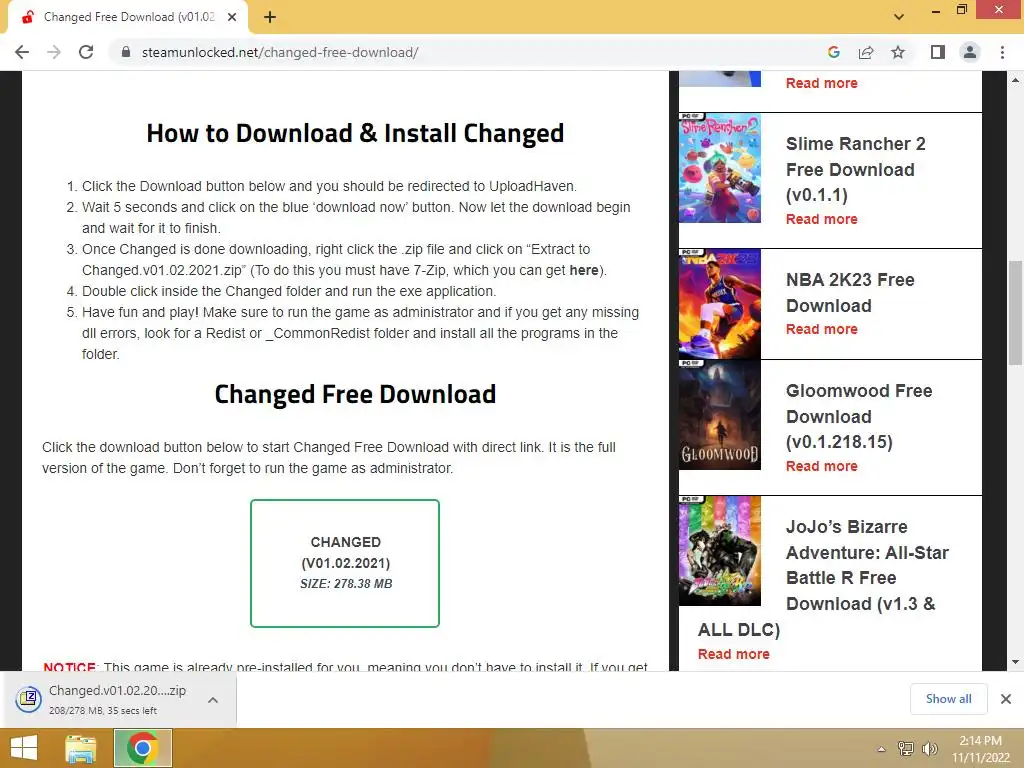Open the Google icon in the address bar
The height and width of the screenshot is (768, 1024).
pyautogui.click(x=833, y=52)
